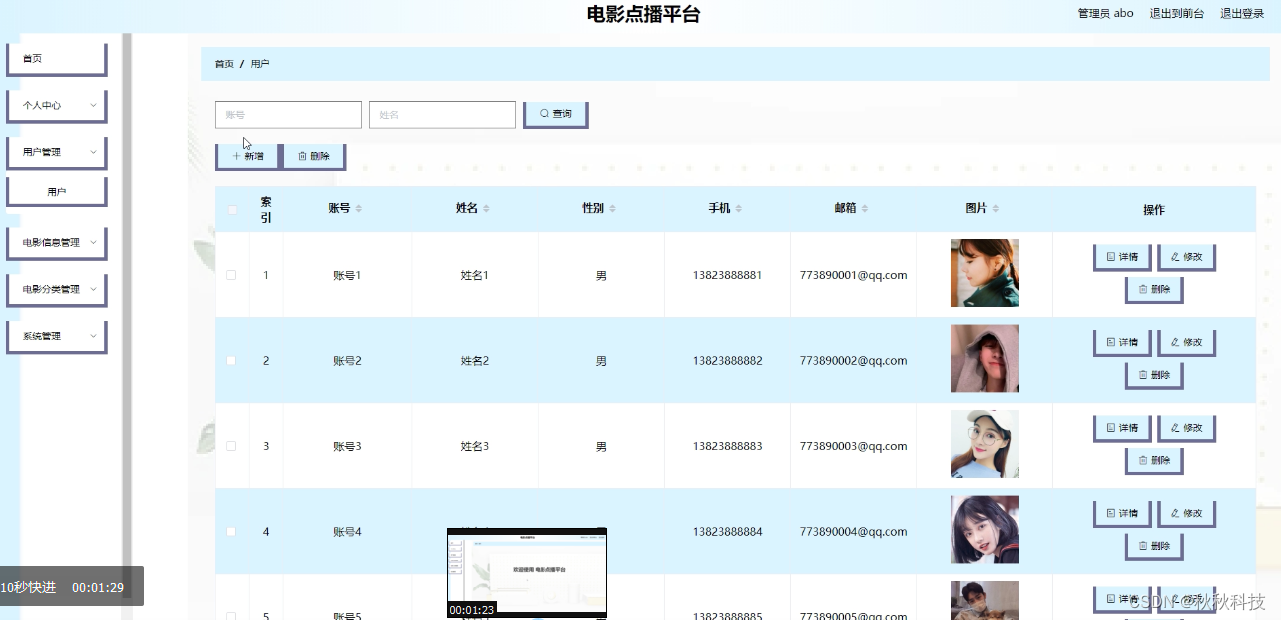Open 详情 for 账号2 row
The image size is (1281, 620).
1122,343
